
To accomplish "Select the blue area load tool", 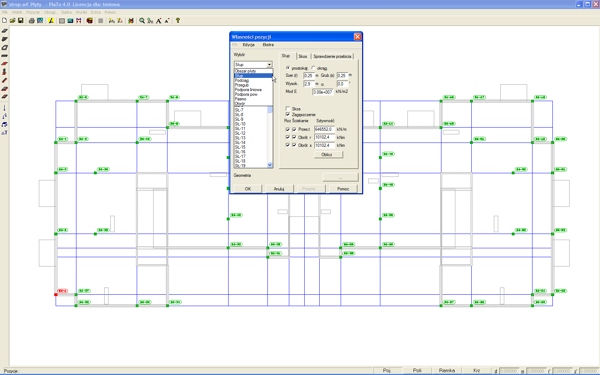I will tap(5, 124).
